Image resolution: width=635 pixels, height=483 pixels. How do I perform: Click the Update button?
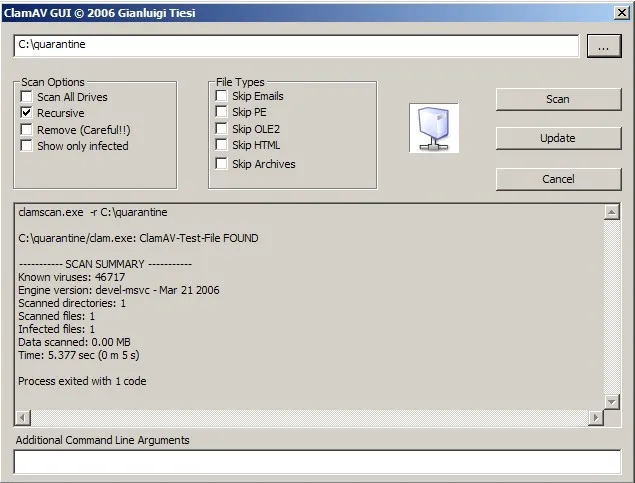click(x=558, y=138)
